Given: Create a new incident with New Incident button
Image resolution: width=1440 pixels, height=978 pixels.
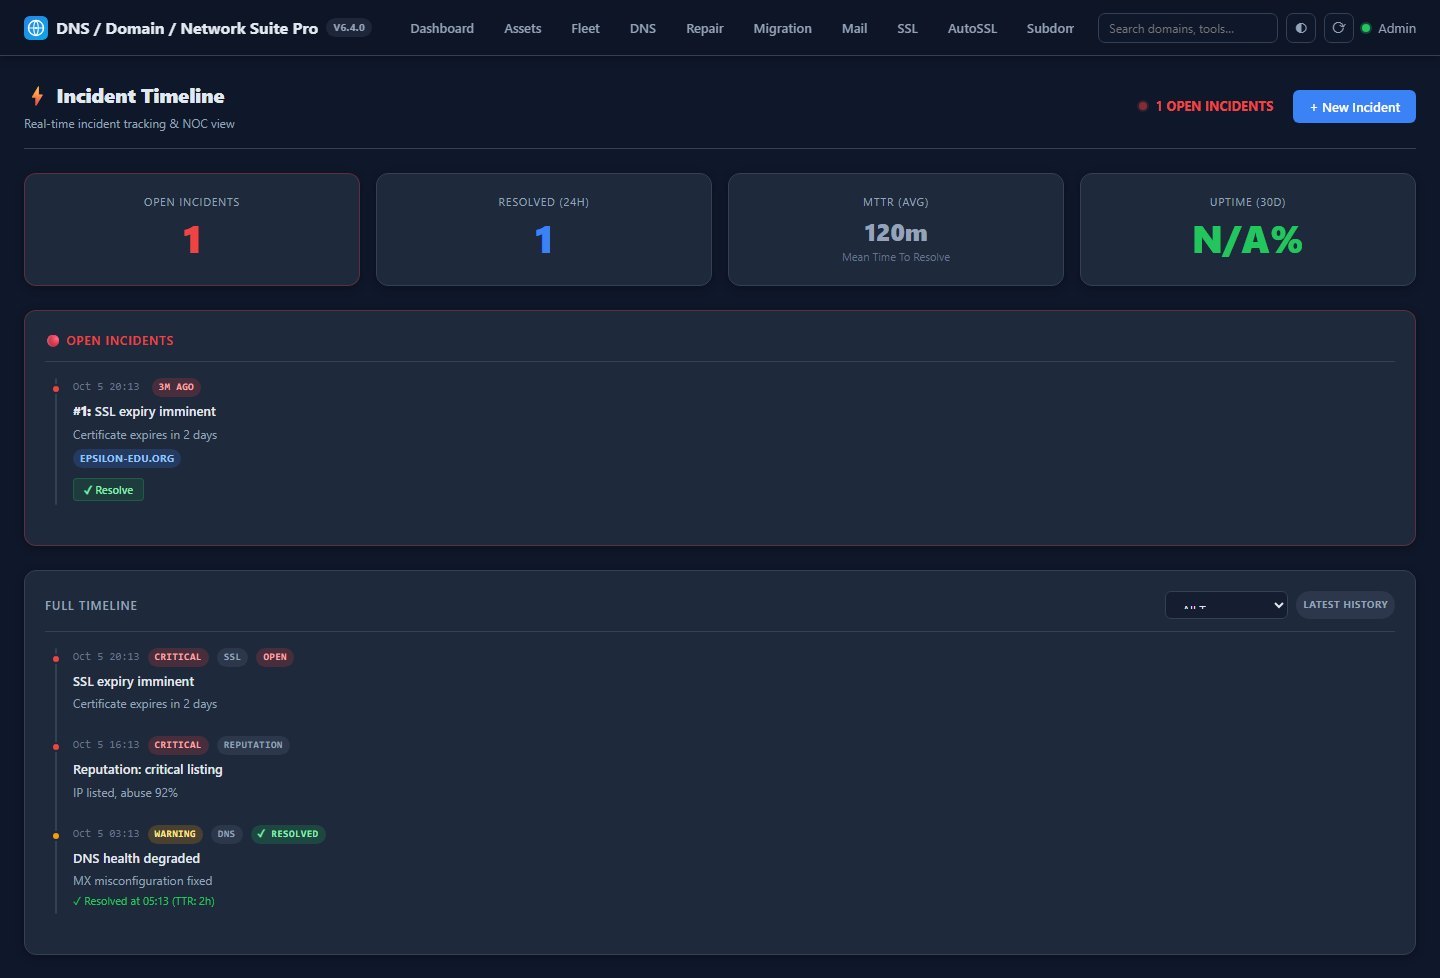Looking at the screenshot, I should 1354,107.
